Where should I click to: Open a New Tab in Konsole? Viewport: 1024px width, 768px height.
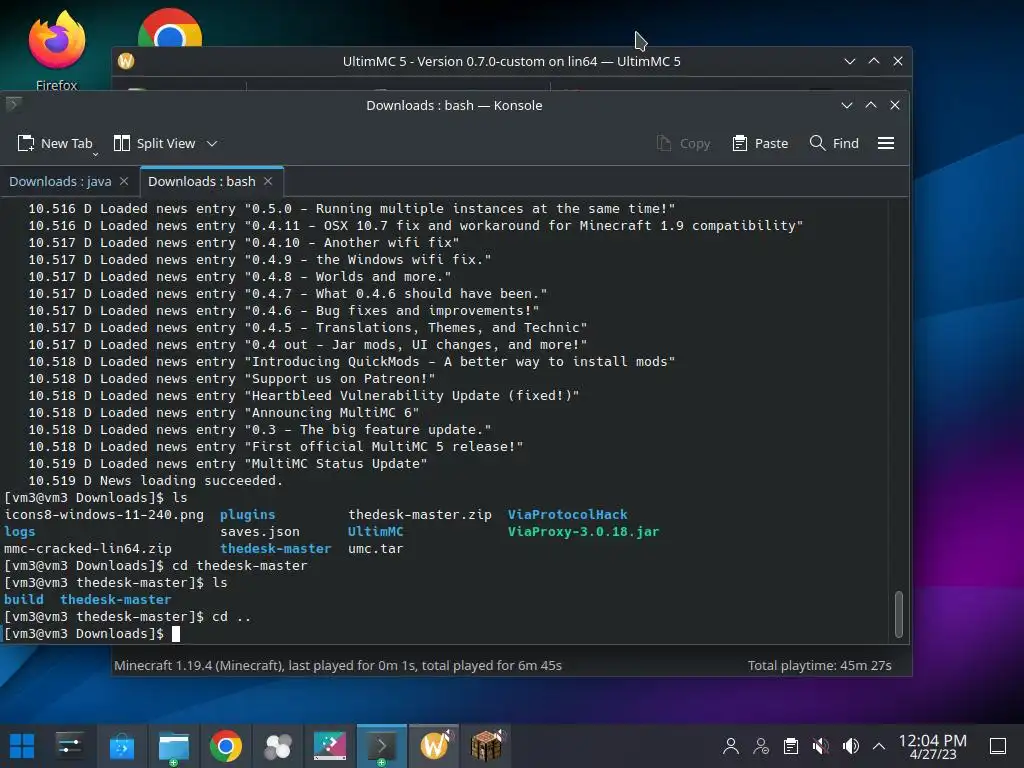(x=55, y=143)
